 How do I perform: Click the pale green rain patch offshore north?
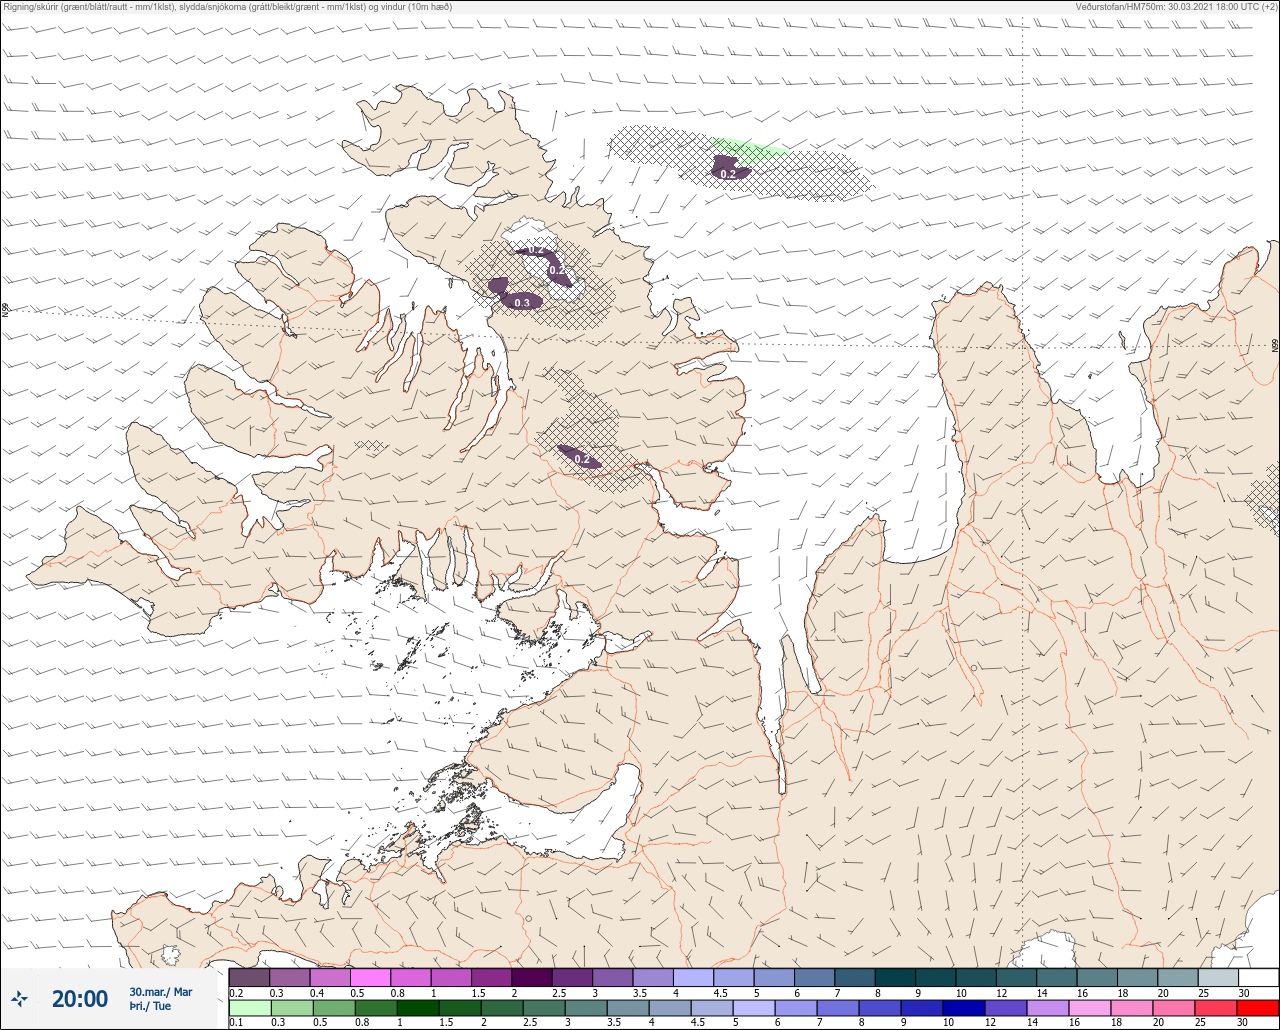click(750, 148)
